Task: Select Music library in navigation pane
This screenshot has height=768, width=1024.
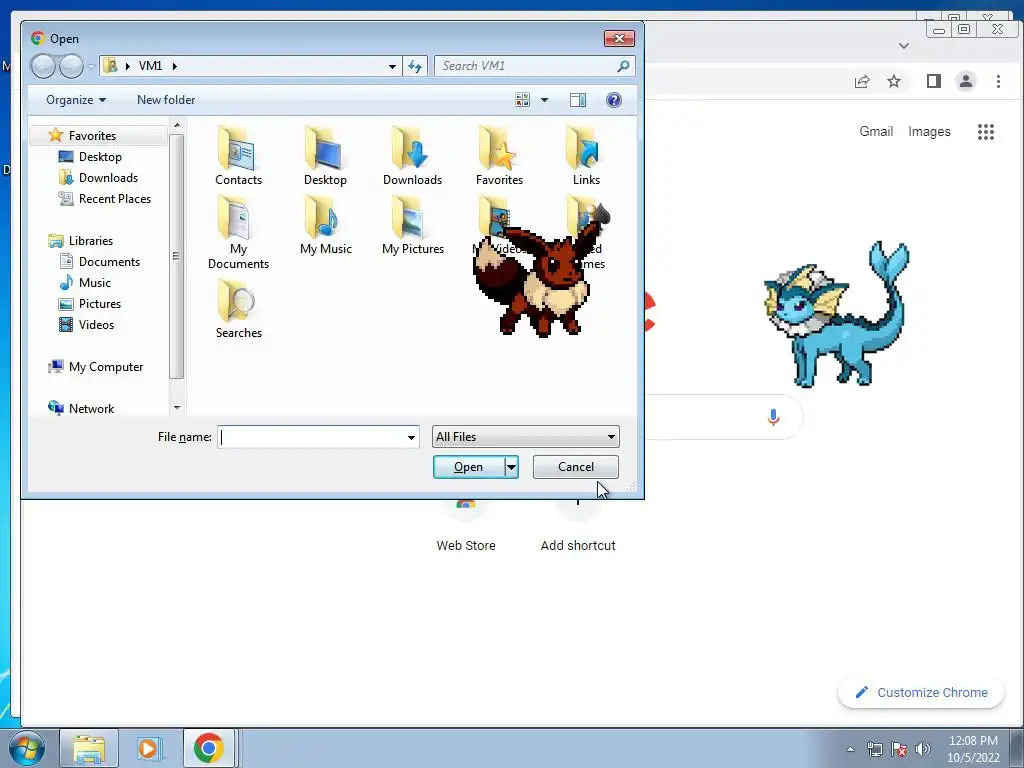Action: [x=85, y=282]
